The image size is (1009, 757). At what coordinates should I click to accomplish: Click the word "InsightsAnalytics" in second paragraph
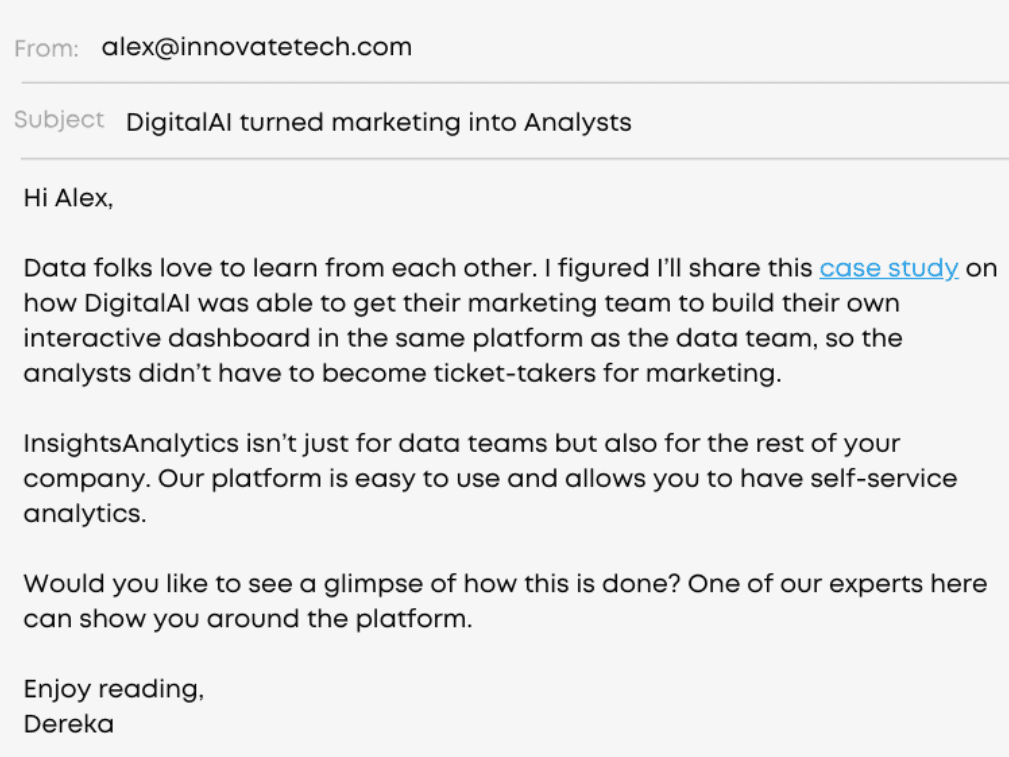tap(131, 444)
